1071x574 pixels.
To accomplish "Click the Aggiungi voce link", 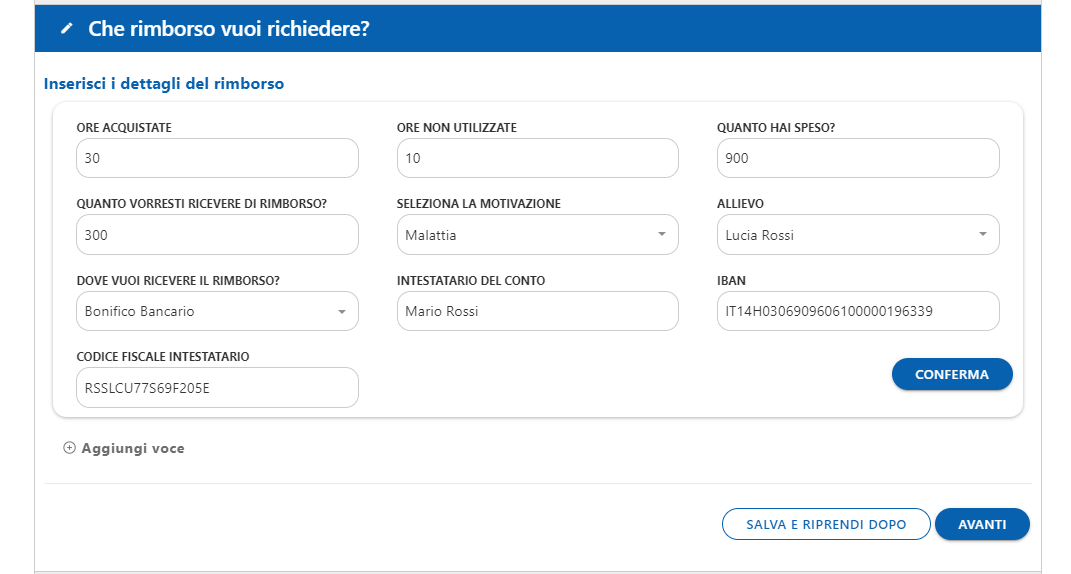I will pyautogui.click(x=133, y=448).
